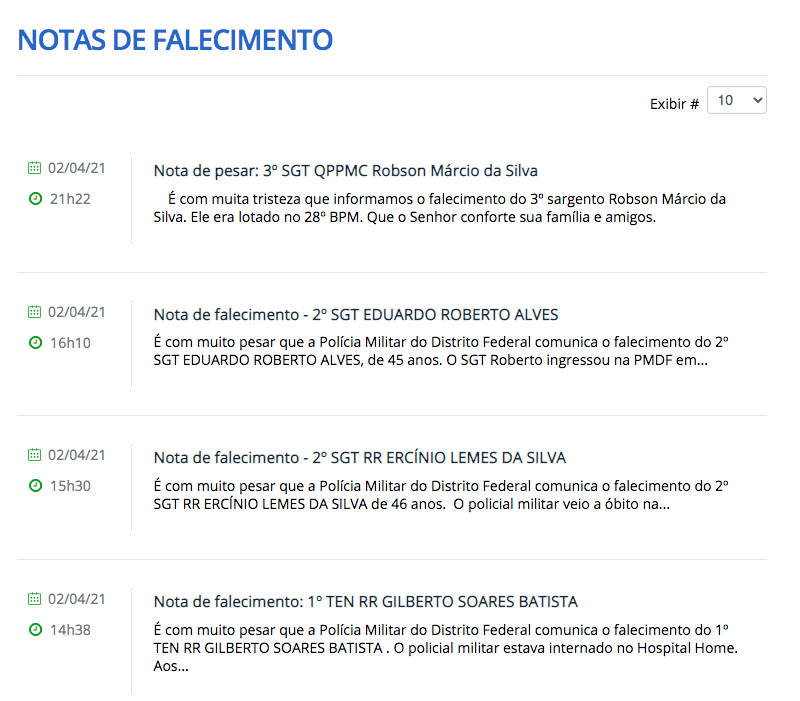Open the note for 2º SGT Eduardo Roberto Alves
This screenshot has width=800, height=701.
click(355, 314)
